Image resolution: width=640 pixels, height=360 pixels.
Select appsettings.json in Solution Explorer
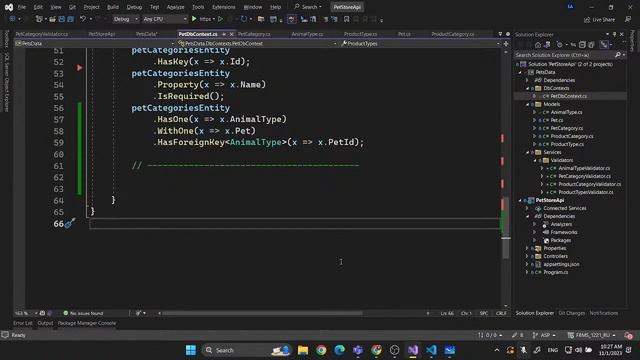561,264
